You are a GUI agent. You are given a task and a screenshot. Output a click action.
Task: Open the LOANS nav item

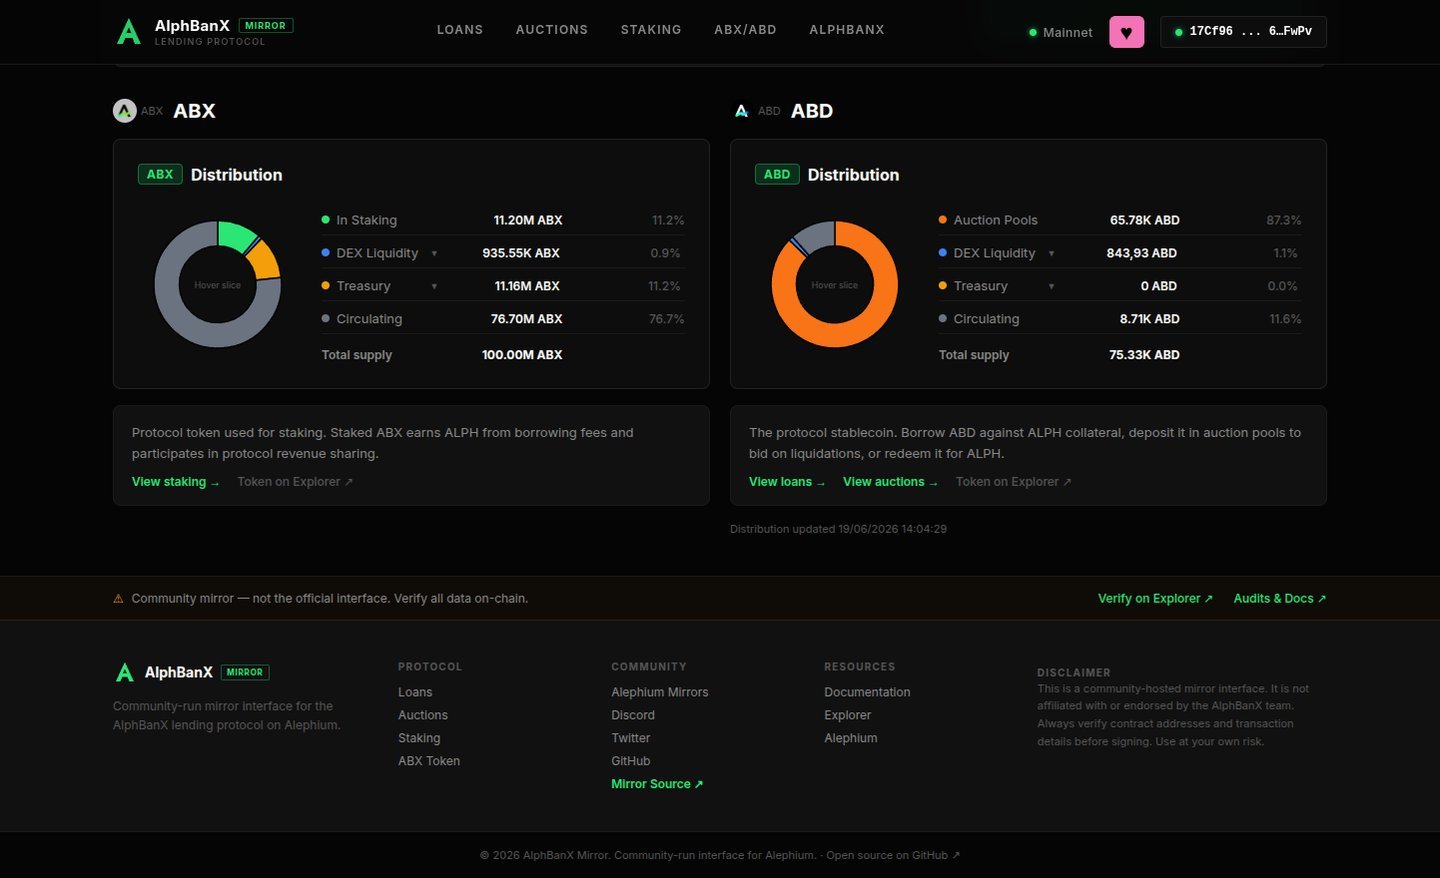(x=460, y=30)
